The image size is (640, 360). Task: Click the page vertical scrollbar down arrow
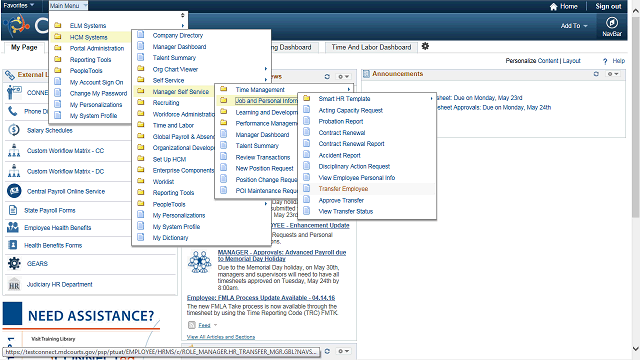[x=636, y=349]
